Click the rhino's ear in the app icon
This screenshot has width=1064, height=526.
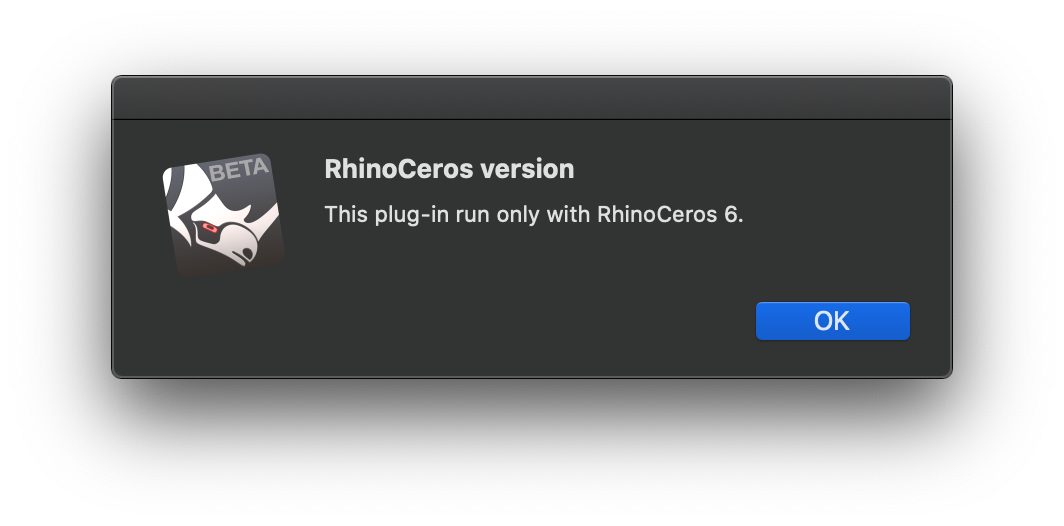tap(192, 183)
